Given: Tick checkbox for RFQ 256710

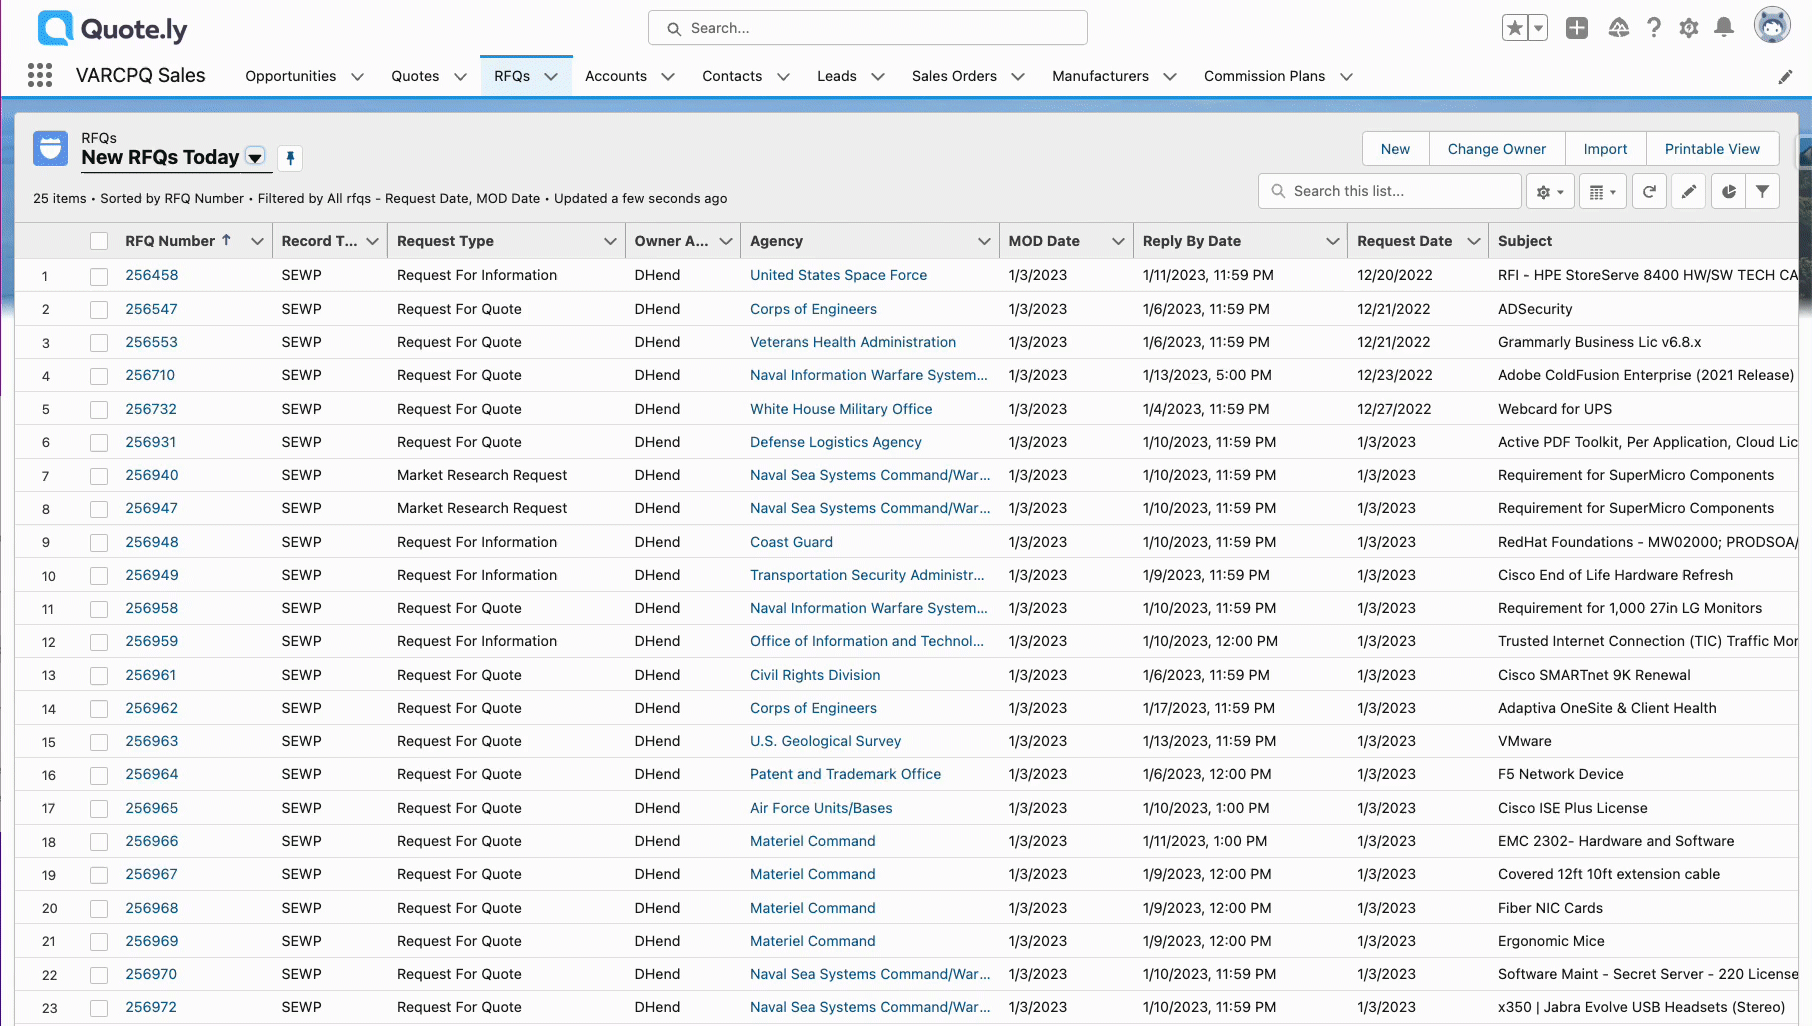Looking at the screenshot, I should click(99, 376).
